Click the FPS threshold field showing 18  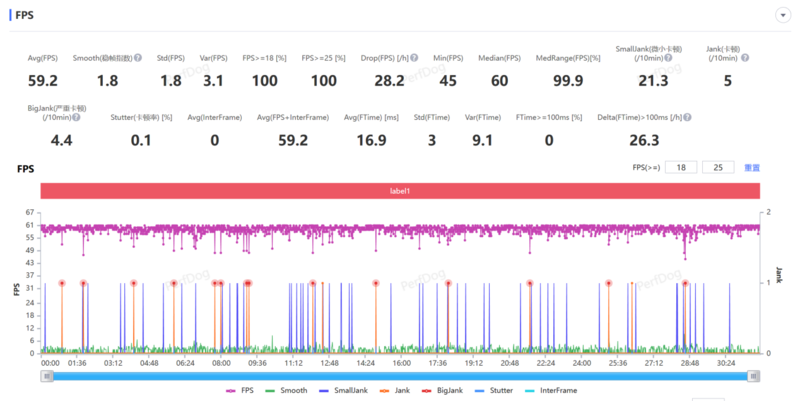point(681,167)
